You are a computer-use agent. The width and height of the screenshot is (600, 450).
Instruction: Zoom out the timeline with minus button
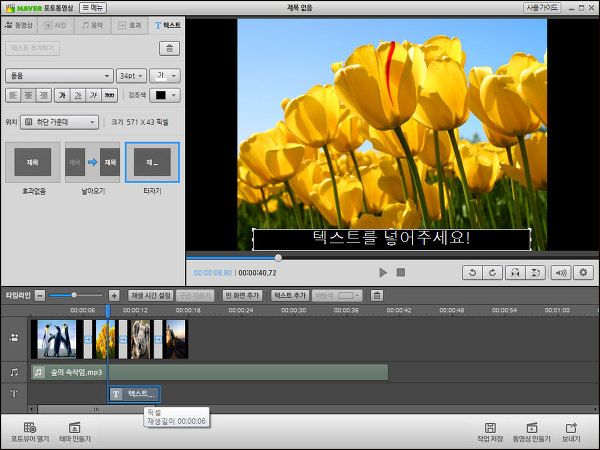click(x=40, y=295)
